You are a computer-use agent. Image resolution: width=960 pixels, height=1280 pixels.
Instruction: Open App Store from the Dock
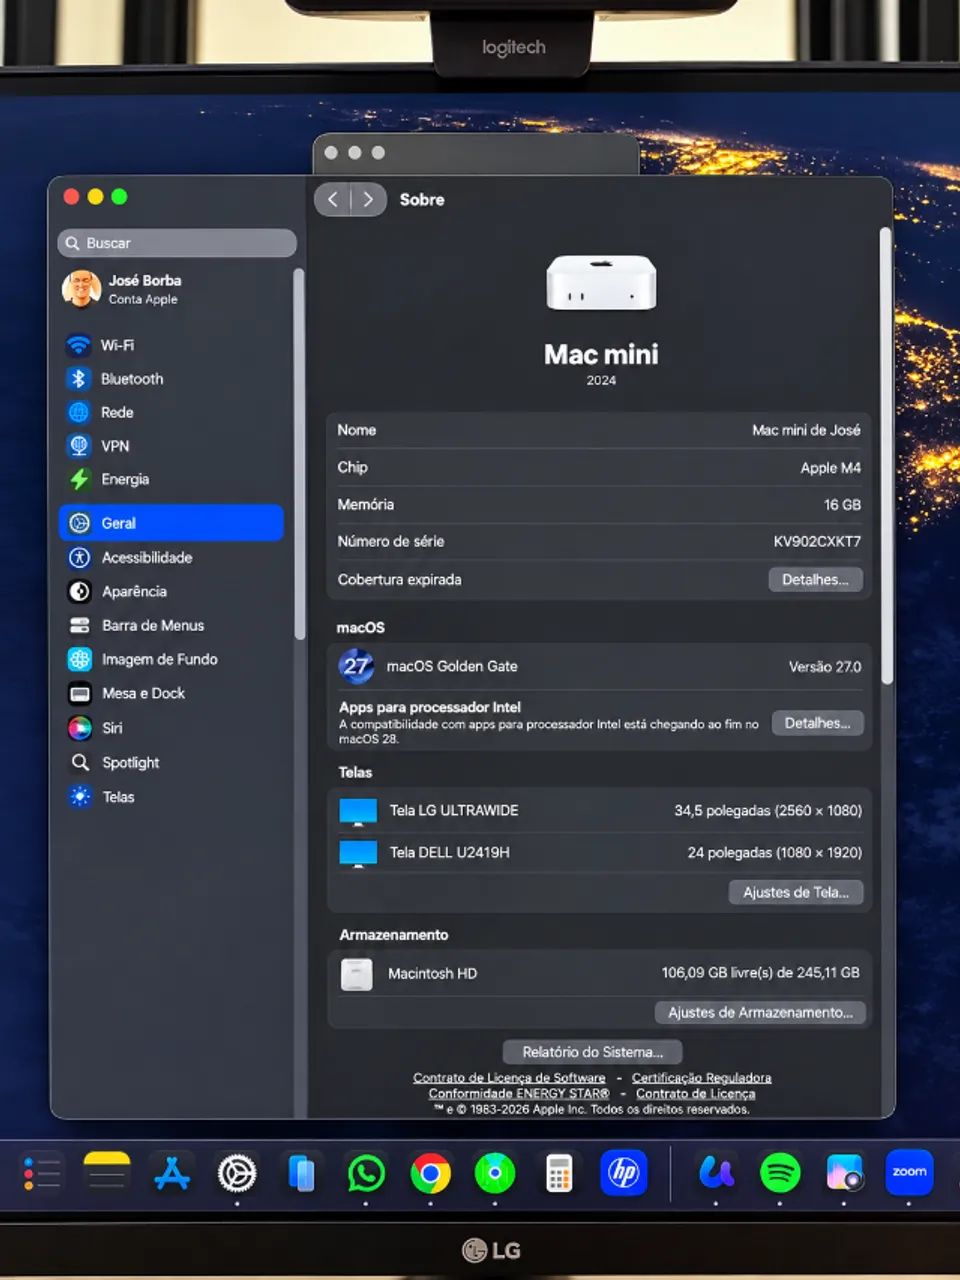[x=172, y=1173]
